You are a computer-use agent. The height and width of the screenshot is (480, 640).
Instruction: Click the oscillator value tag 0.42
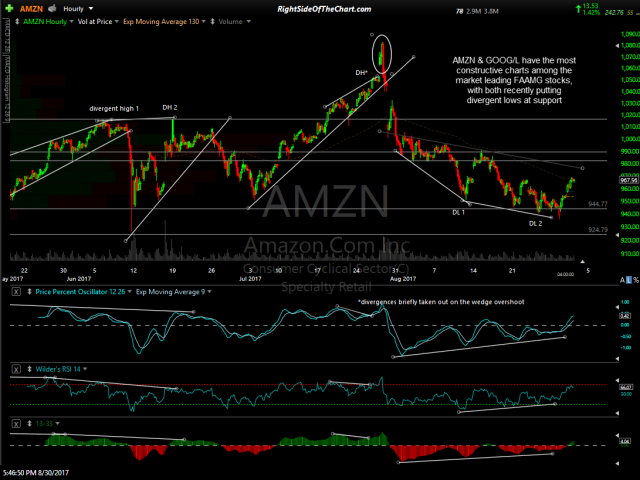click(x=625, y=316)
